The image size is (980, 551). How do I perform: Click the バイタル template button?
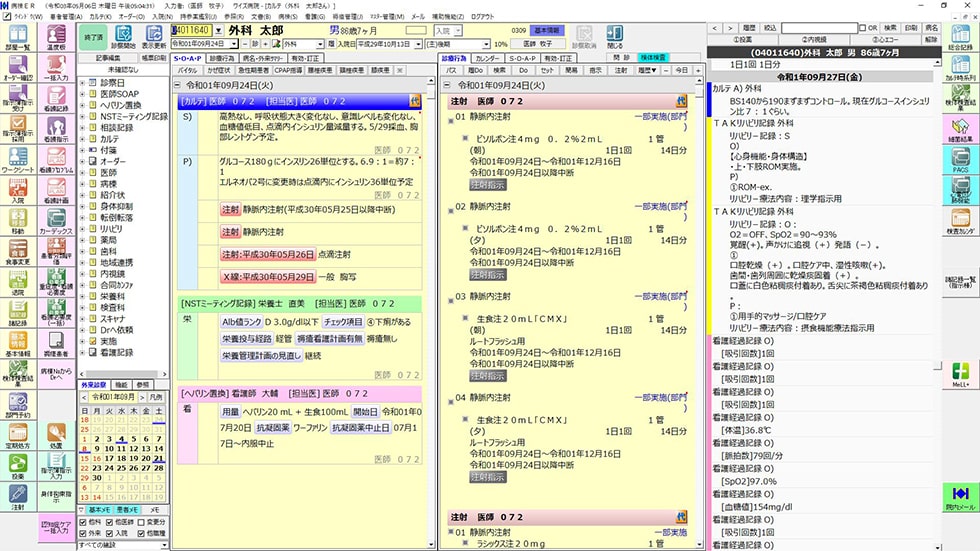[x=187, y=71]
